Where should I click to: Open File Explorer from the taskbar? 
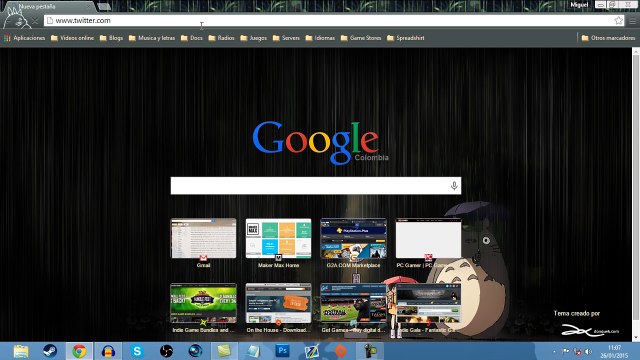click(x=21, y=351)
